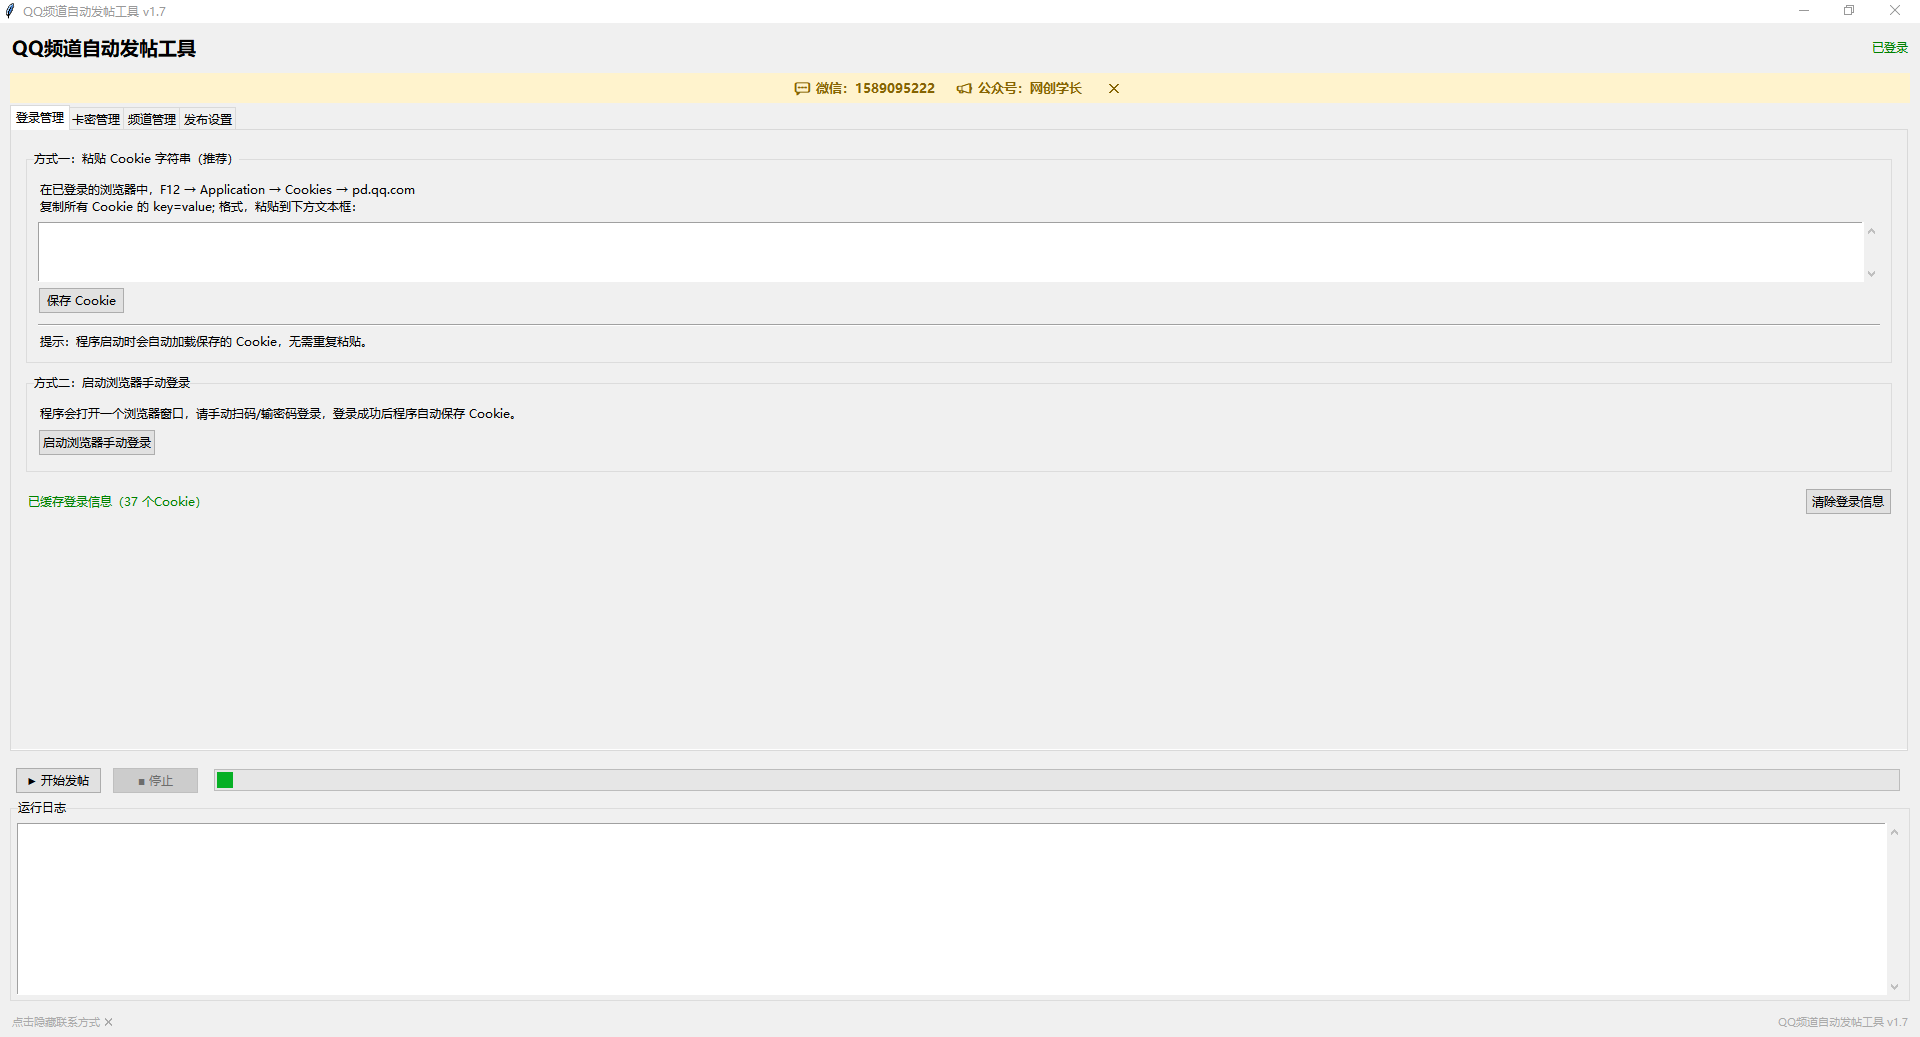Switch to the 登录管理 tab

point(40,118)
